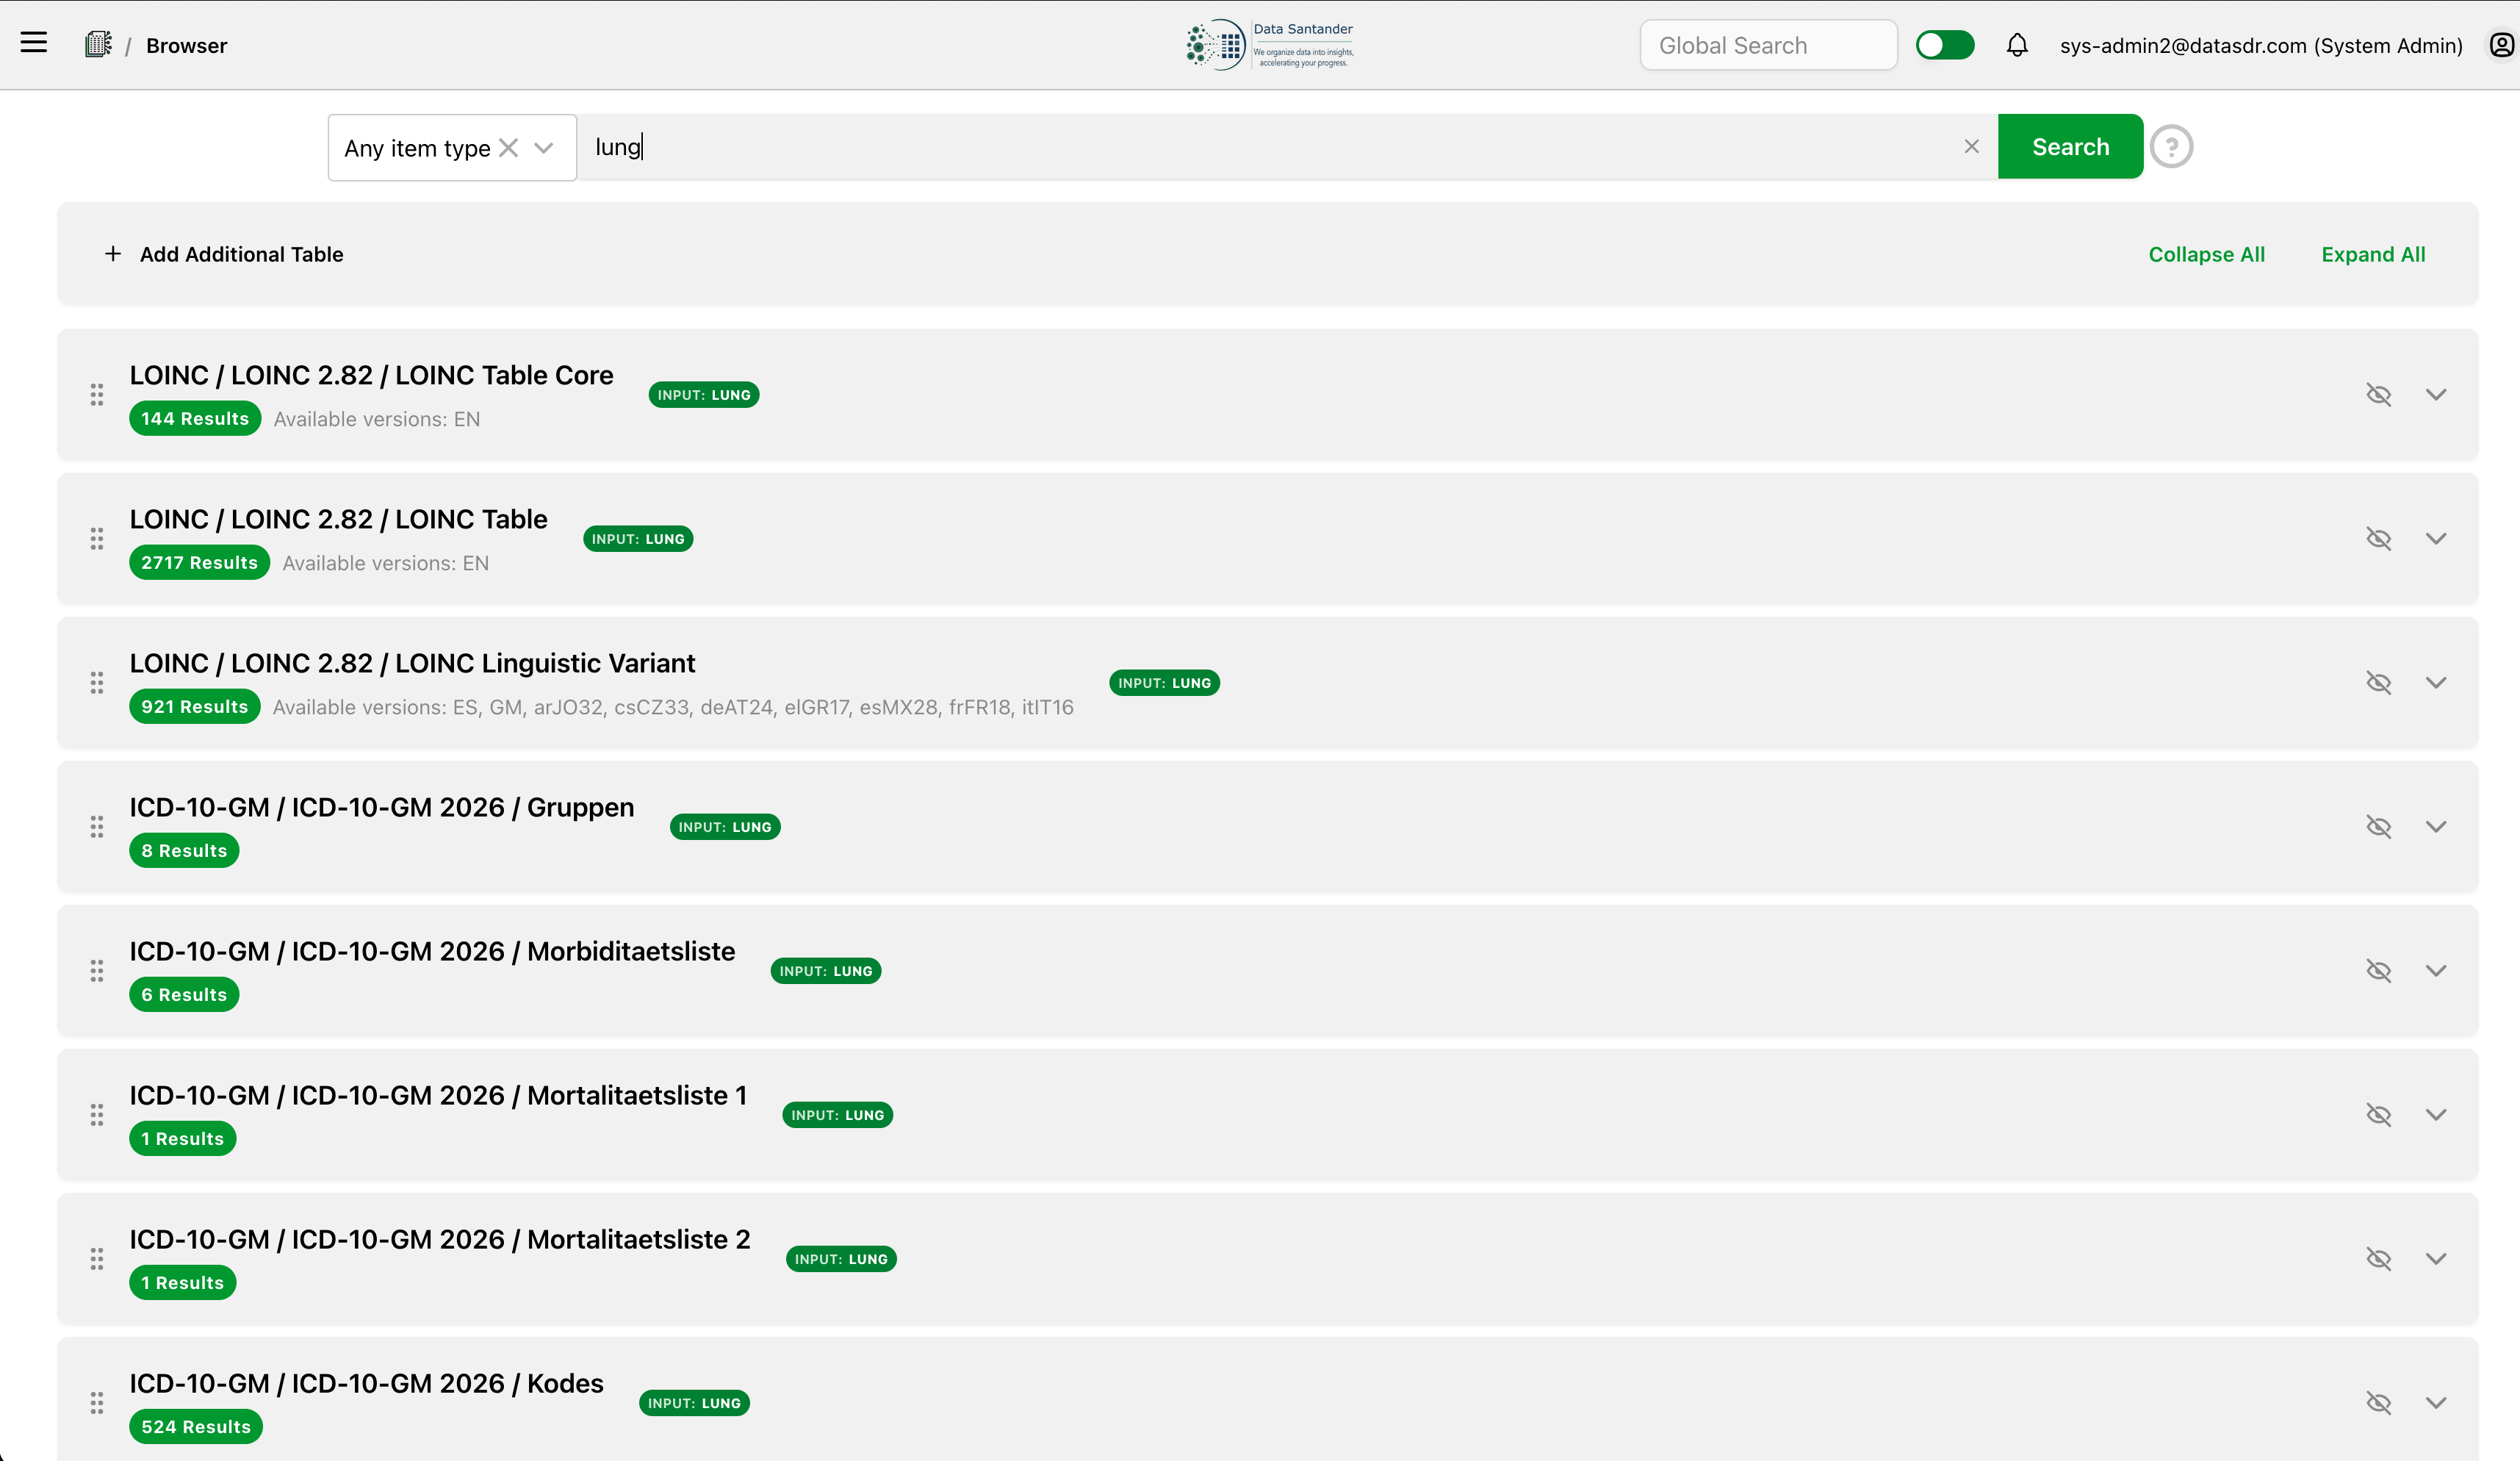Hide the LOINC Linguistic Variant table
Screen dimensions: 2520x1461
pos(2378,683)
